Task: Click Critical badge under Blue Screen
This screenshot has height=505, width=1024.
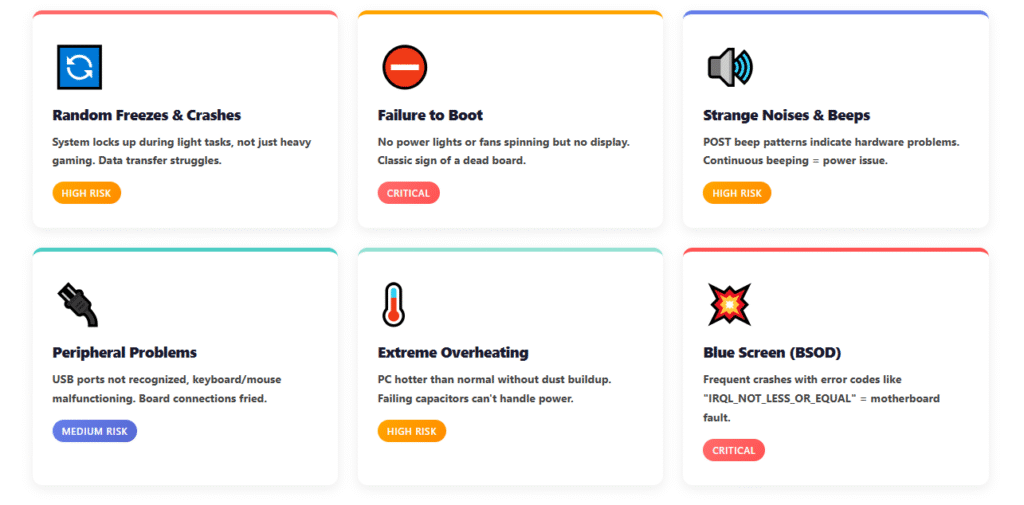Action: point(733,450)
